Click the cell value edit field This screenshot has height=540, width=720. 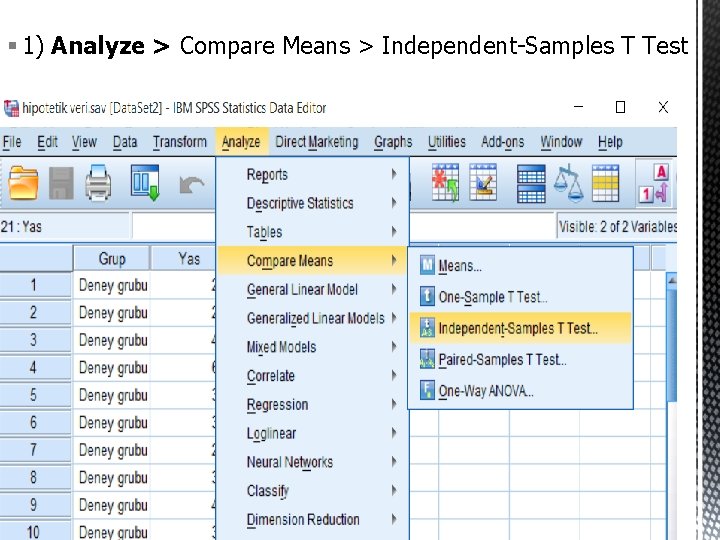click(343, 226)
